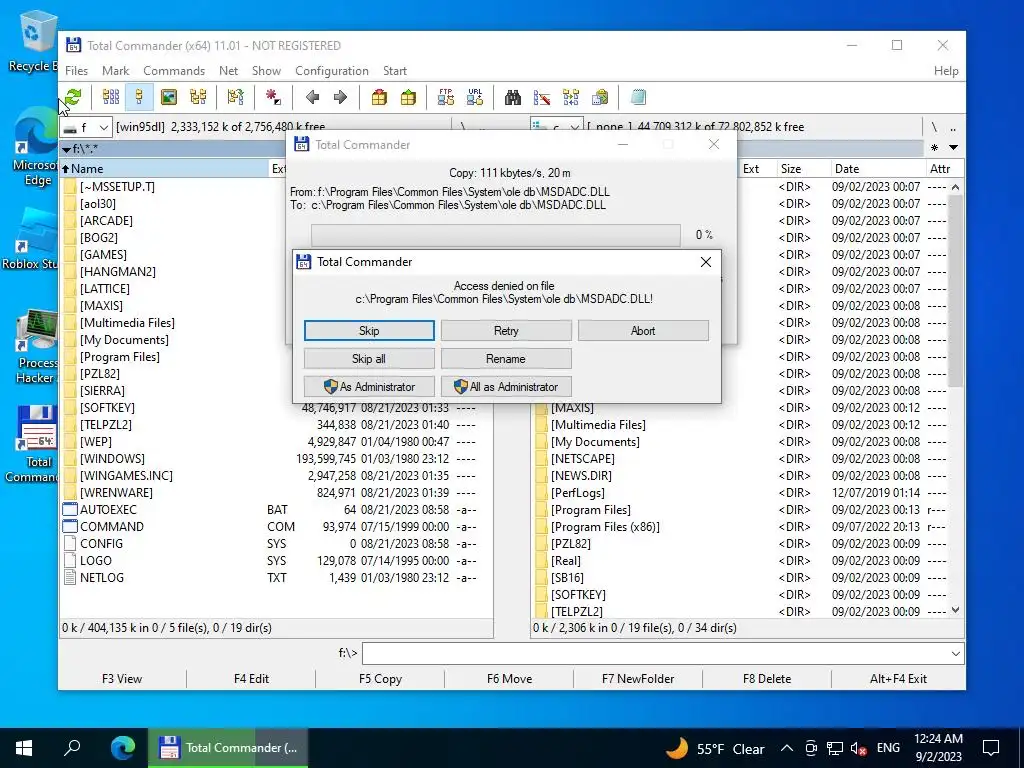Click the right panel scrollbar thumb
Image resolution: width=1024 pixels, height=768 pixels.
click(955, 291)
